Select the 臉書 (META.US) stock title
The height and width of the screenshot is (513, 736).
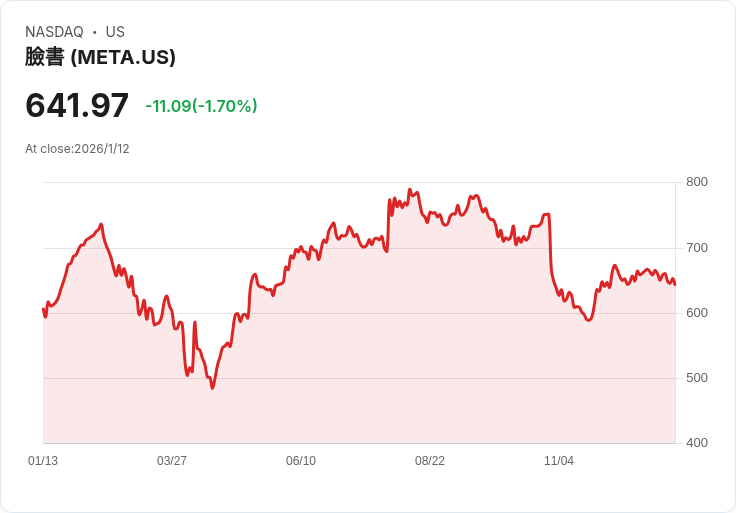(x=100, y=57)
